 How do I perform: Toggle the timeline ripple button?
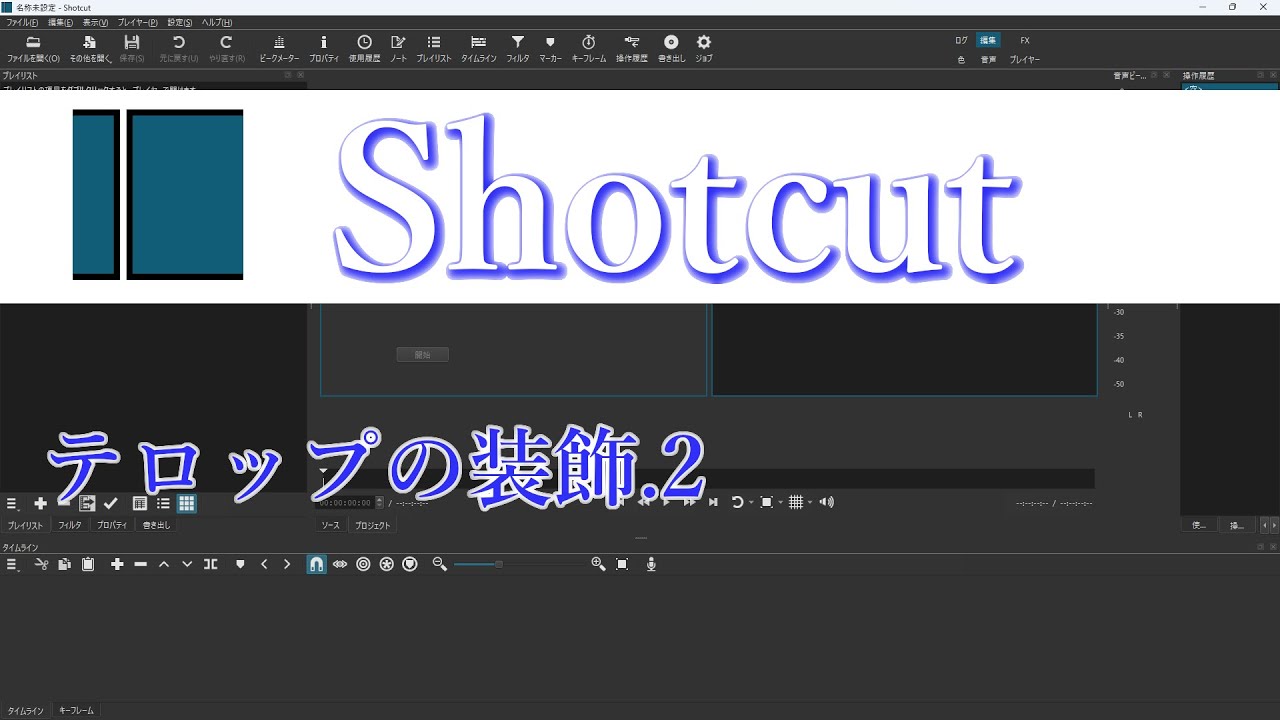click(363, 564)
